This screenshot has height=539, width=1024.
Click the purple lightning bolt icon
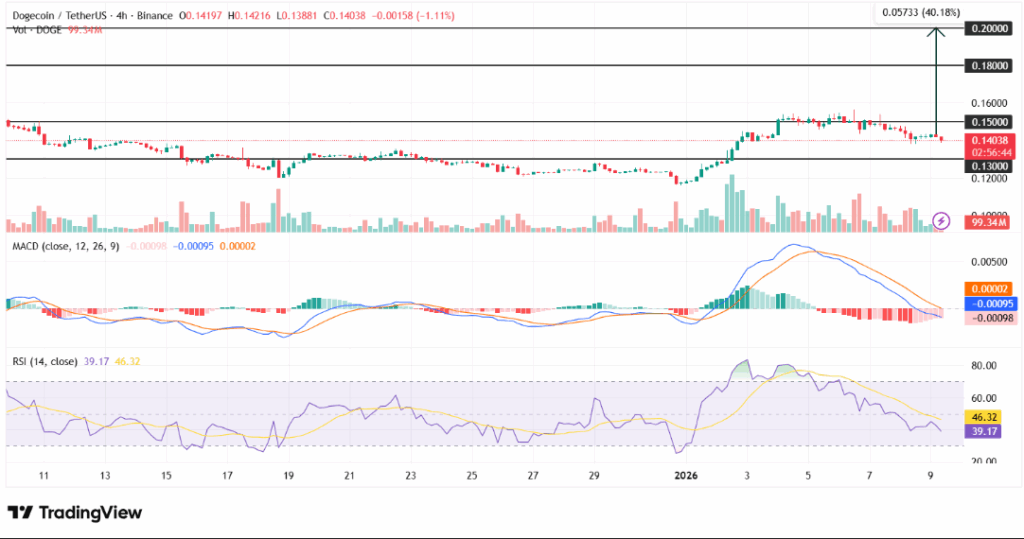(940, 220)
